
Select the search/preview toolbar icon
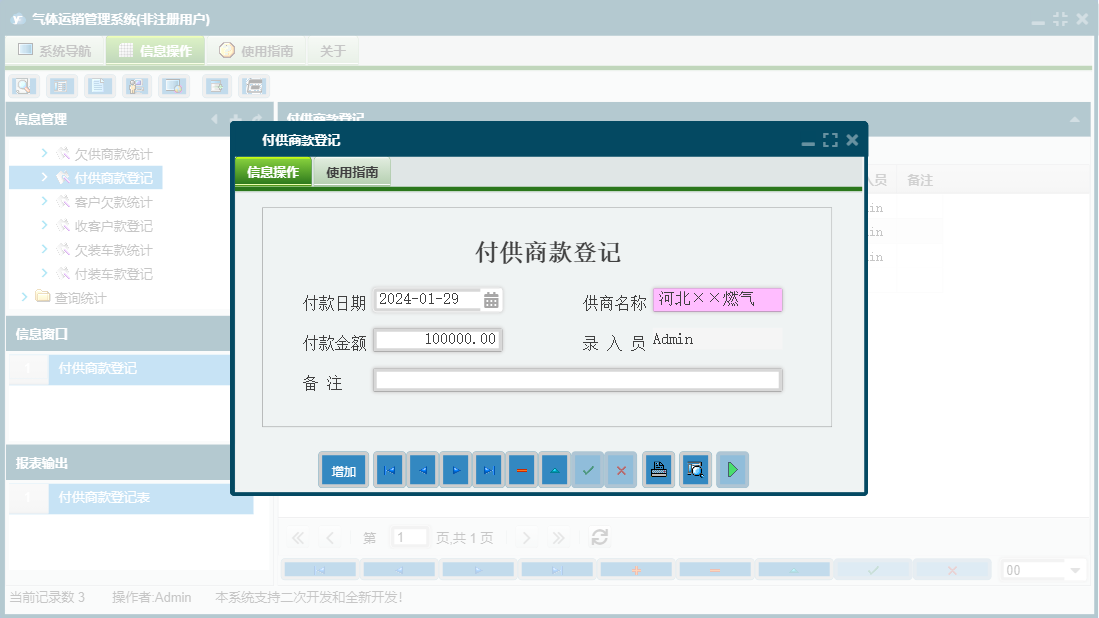click(22, 86)
